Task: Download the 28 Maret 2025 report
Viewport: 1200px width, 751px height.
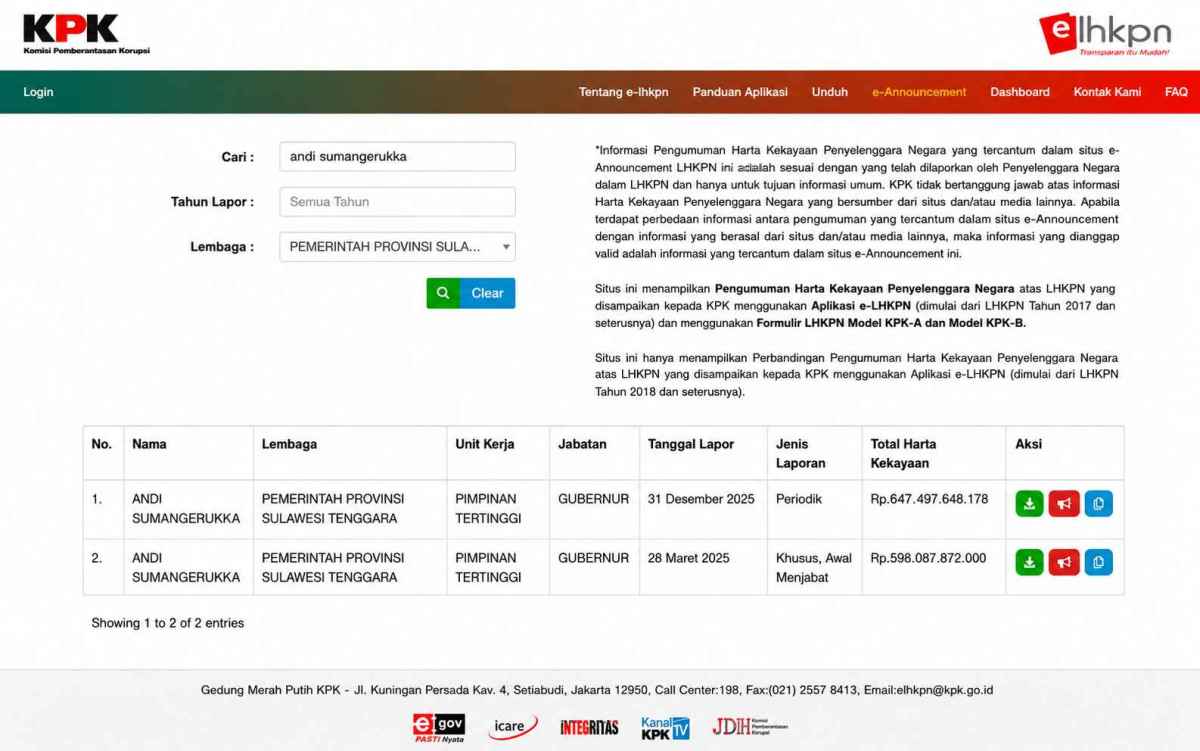Action: tap(1029, 562)
